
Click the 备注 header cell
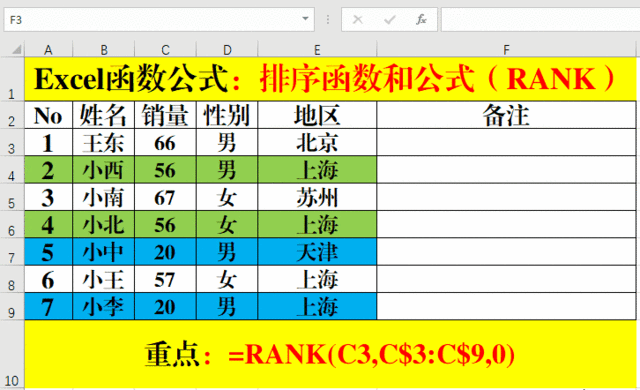point(506,115)
